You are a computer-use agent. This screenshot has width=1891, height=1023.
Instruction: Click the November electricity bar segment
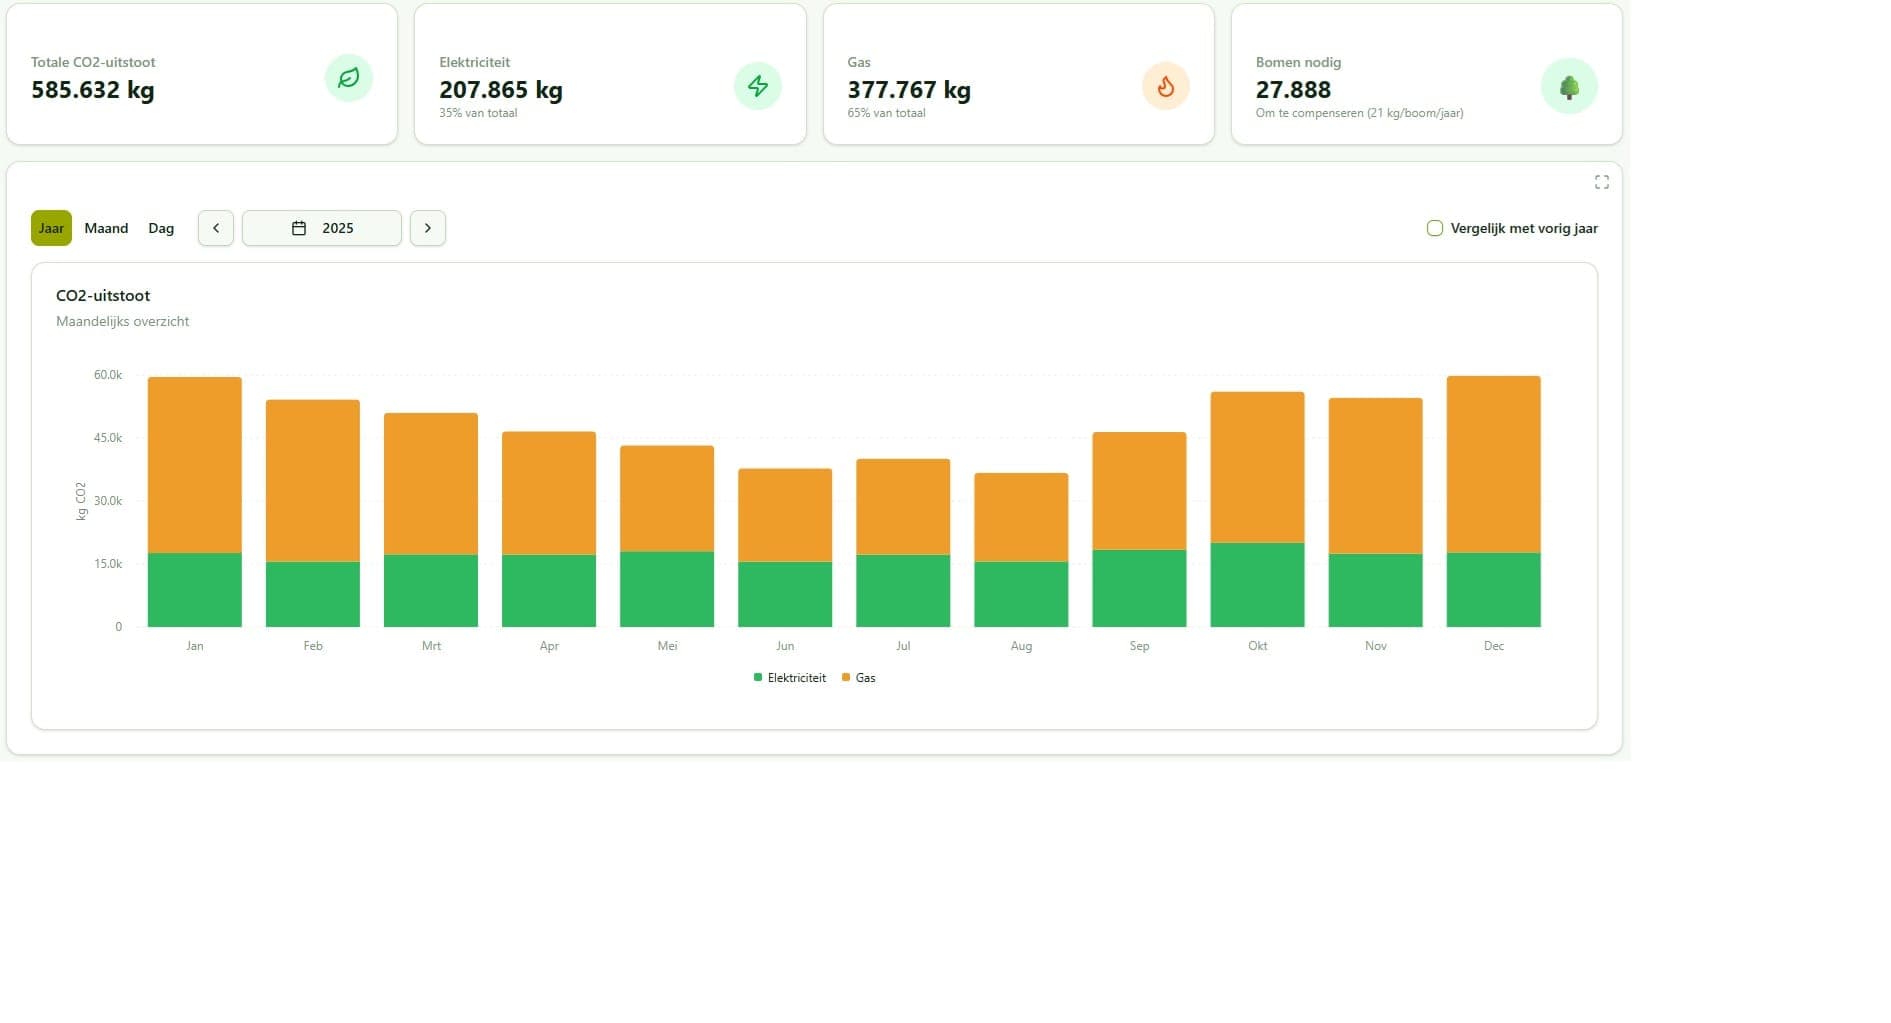point(1375,590)
